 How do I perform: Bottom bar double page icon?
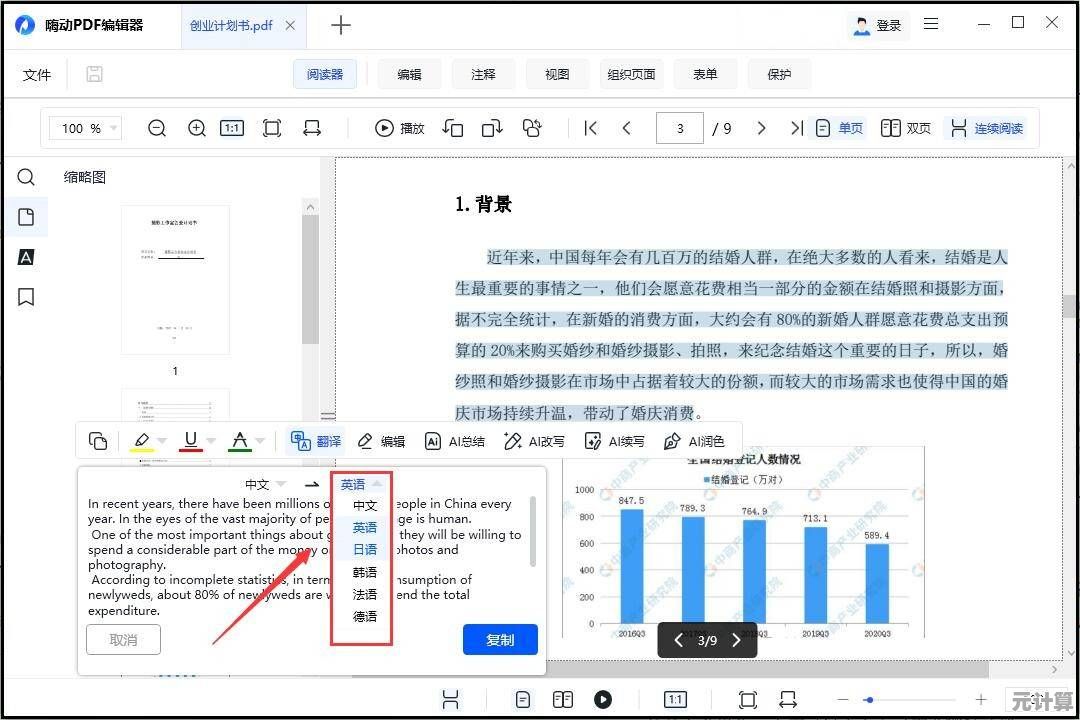[563, 699]
